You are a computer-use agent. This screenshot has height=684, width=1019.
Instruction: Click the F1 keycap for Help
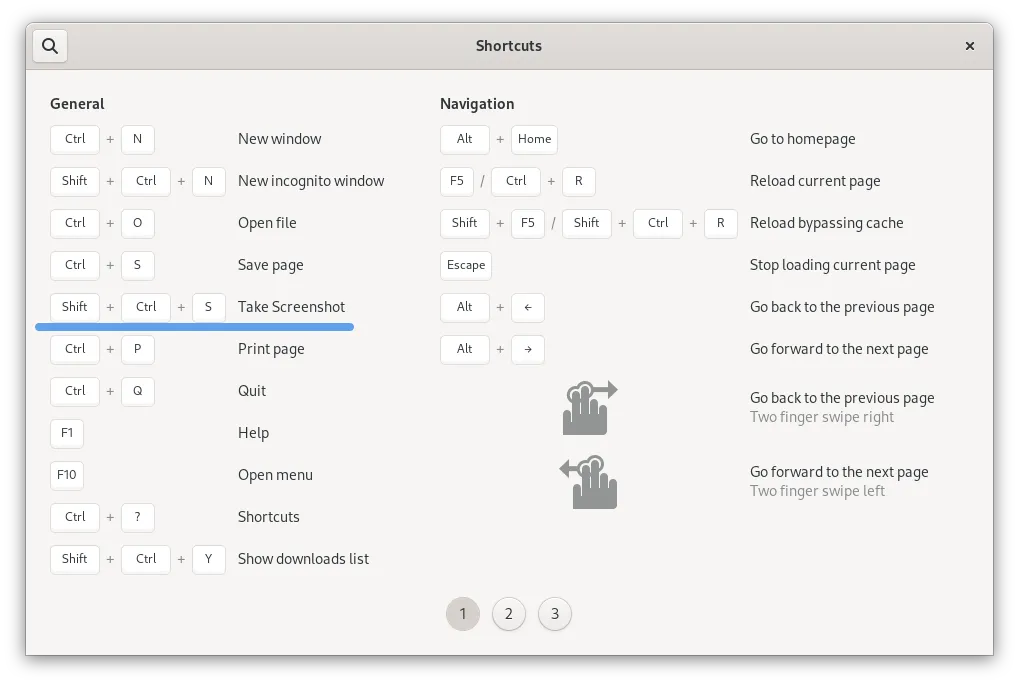pos(67,433)
